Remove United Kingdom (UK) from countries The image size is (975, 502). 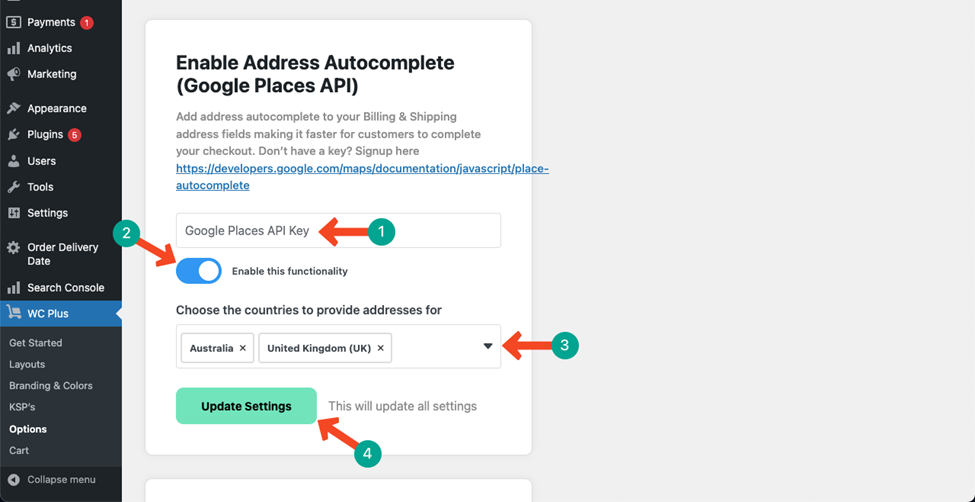coord(381,348)
